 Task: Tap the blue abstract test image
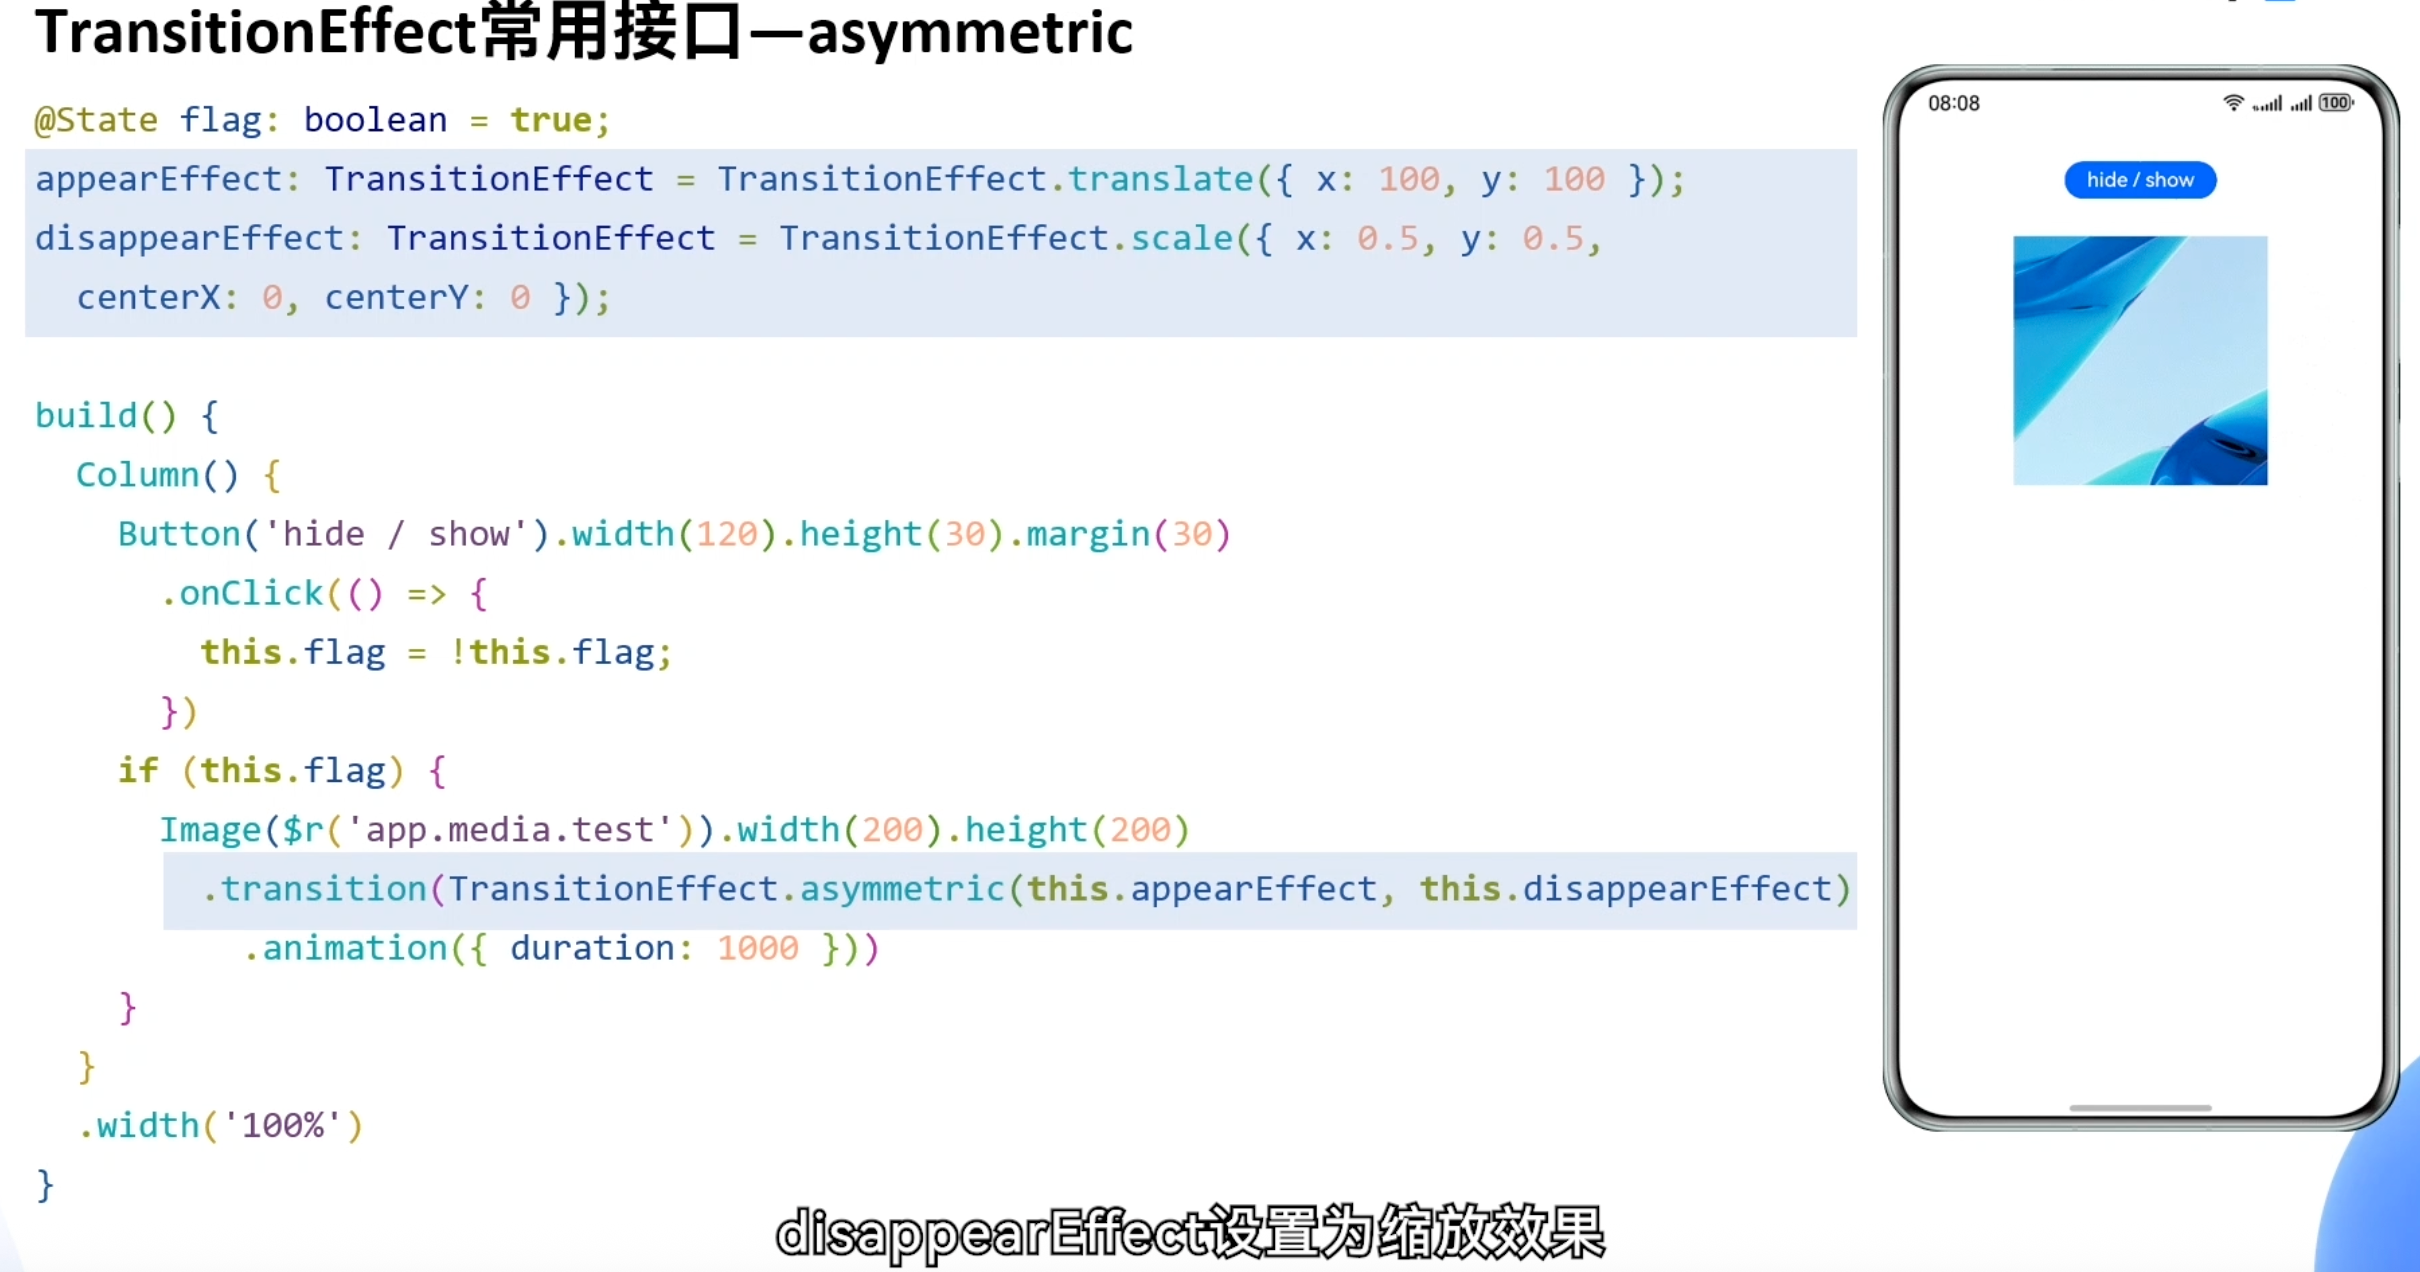2139,360
